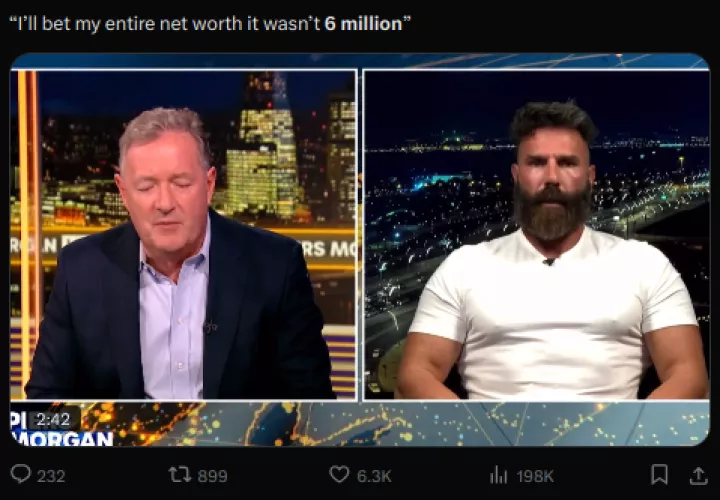Image resolution: width=720 pixels, height=500 pixels.
Task: Click the 2:42 video duration badge
Action: [53, 419]
